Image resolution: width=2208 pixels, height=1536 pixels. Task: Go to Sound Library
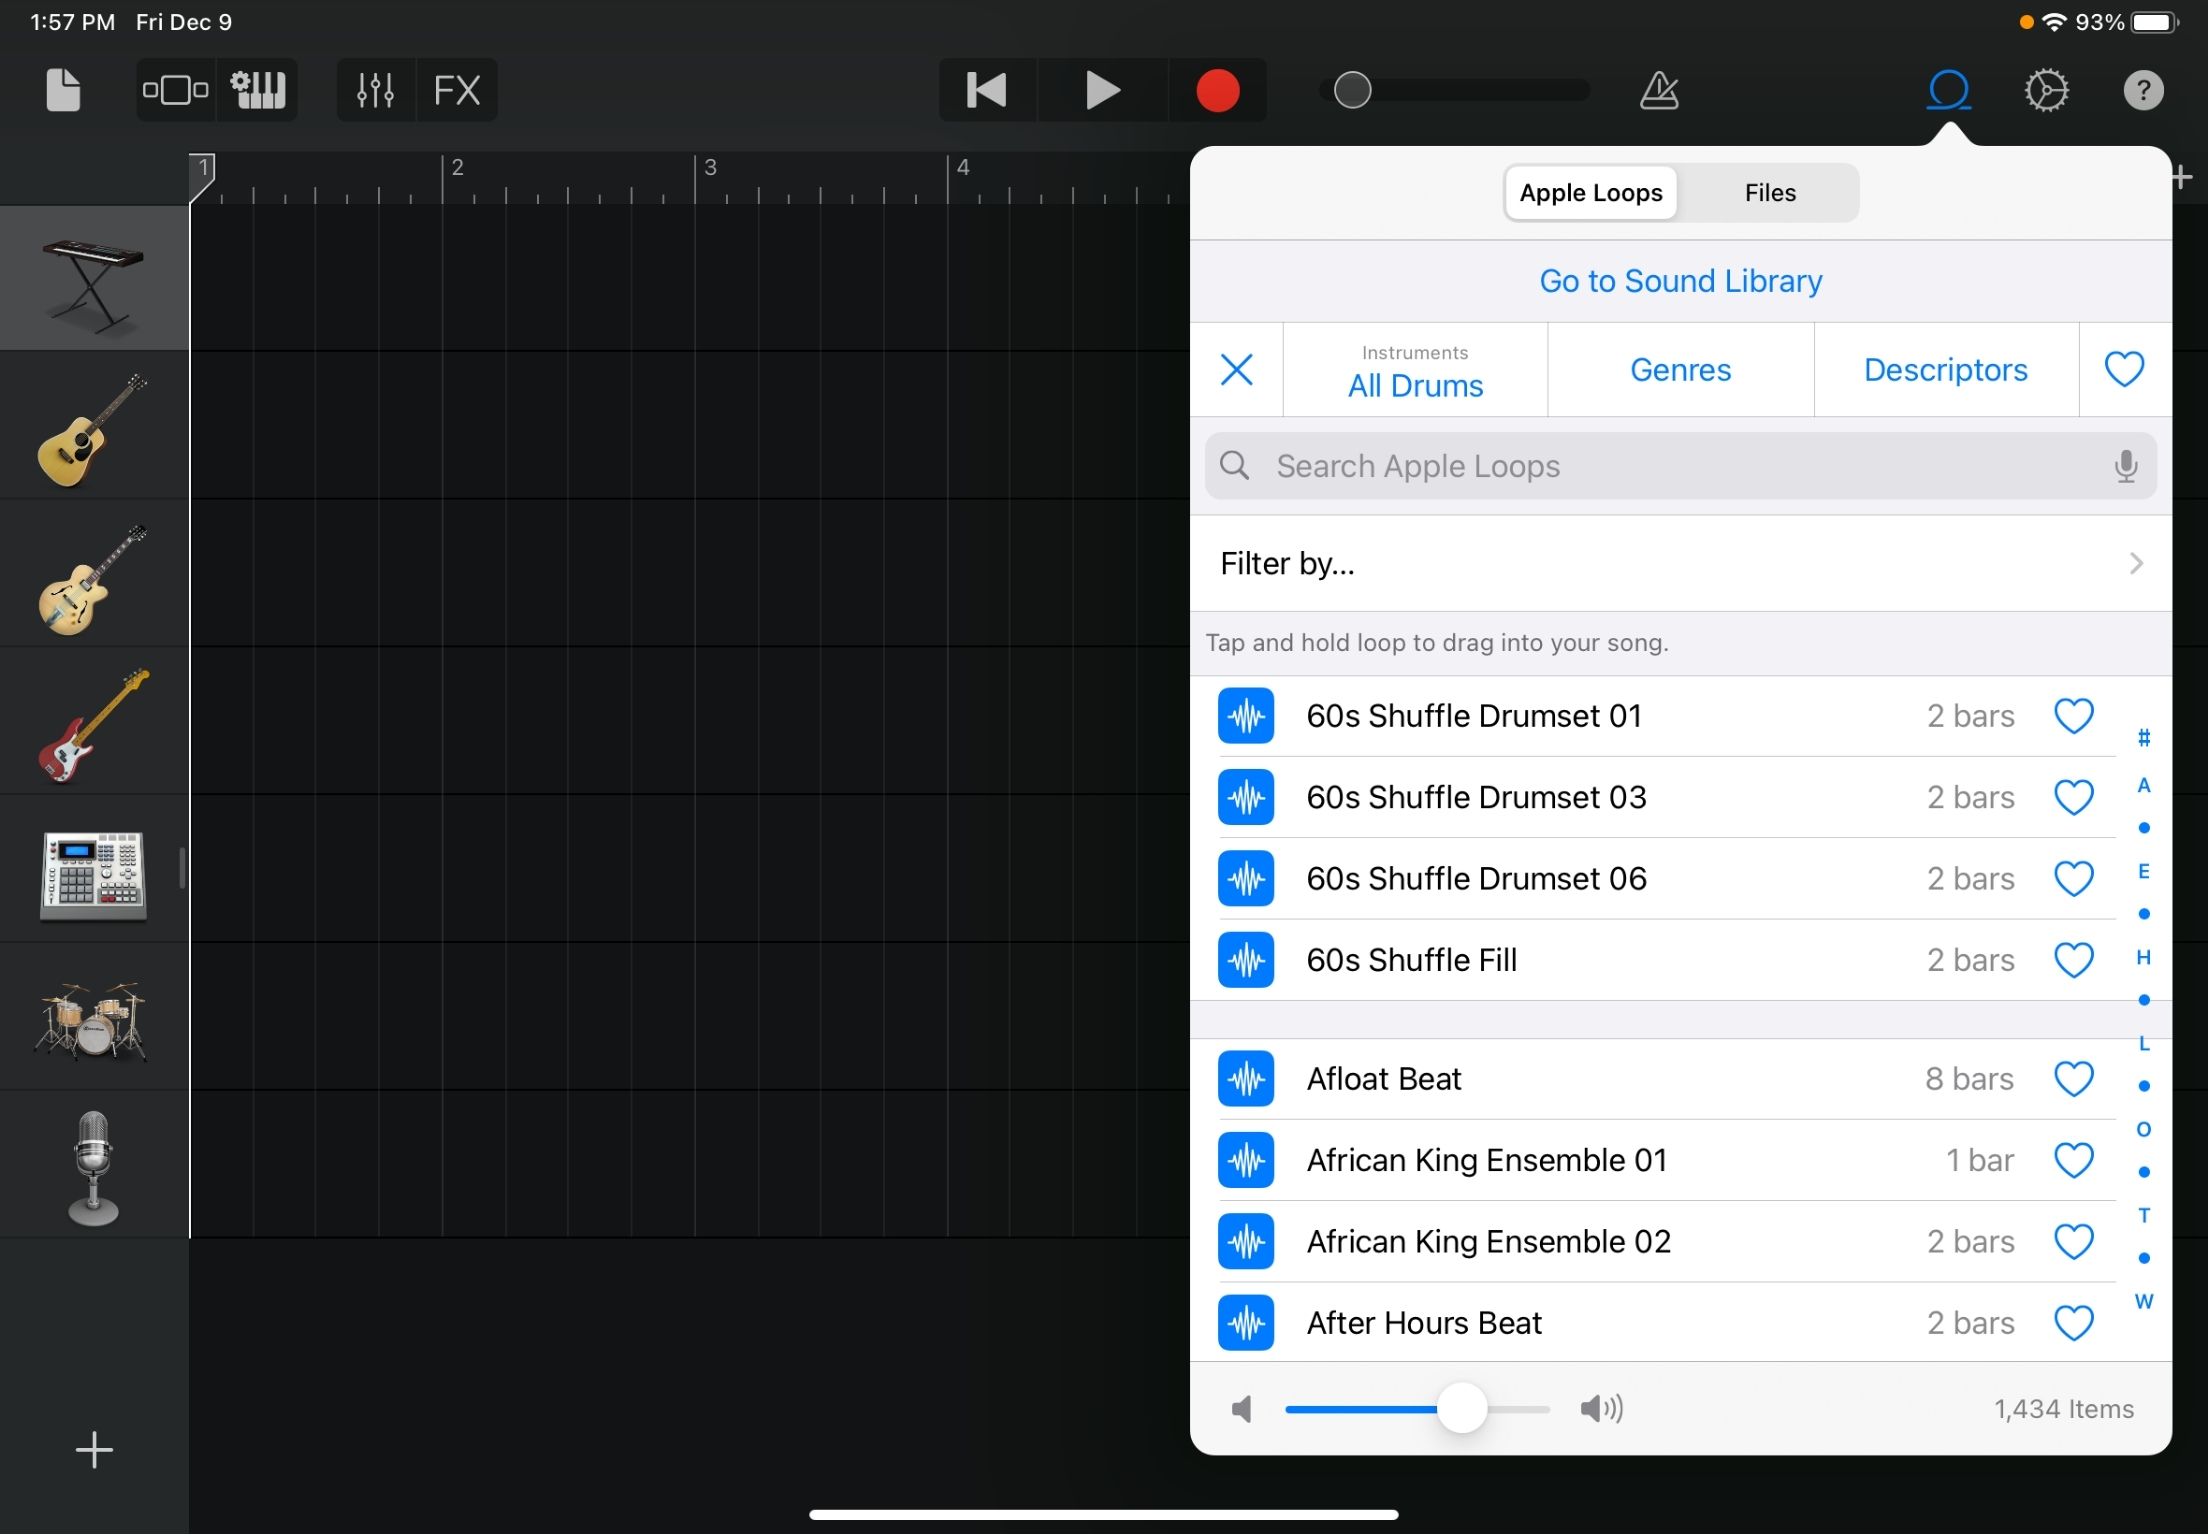point(1680,281)
